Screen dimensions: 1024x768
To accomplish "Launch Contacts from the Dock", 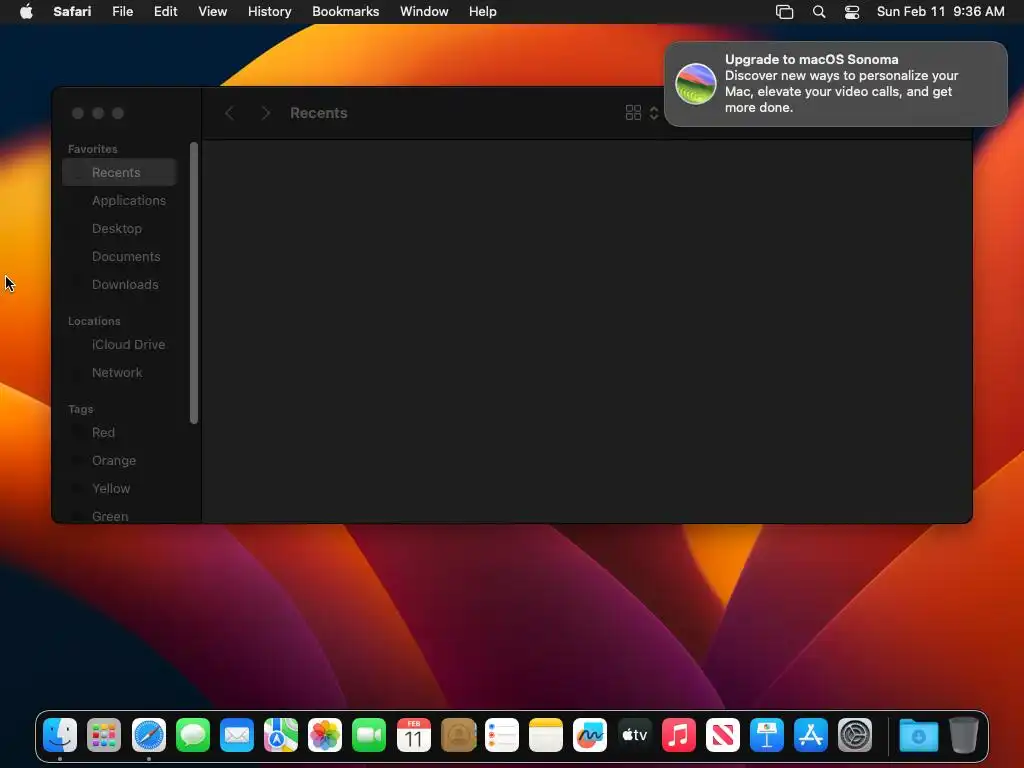I will click(458, 735).
